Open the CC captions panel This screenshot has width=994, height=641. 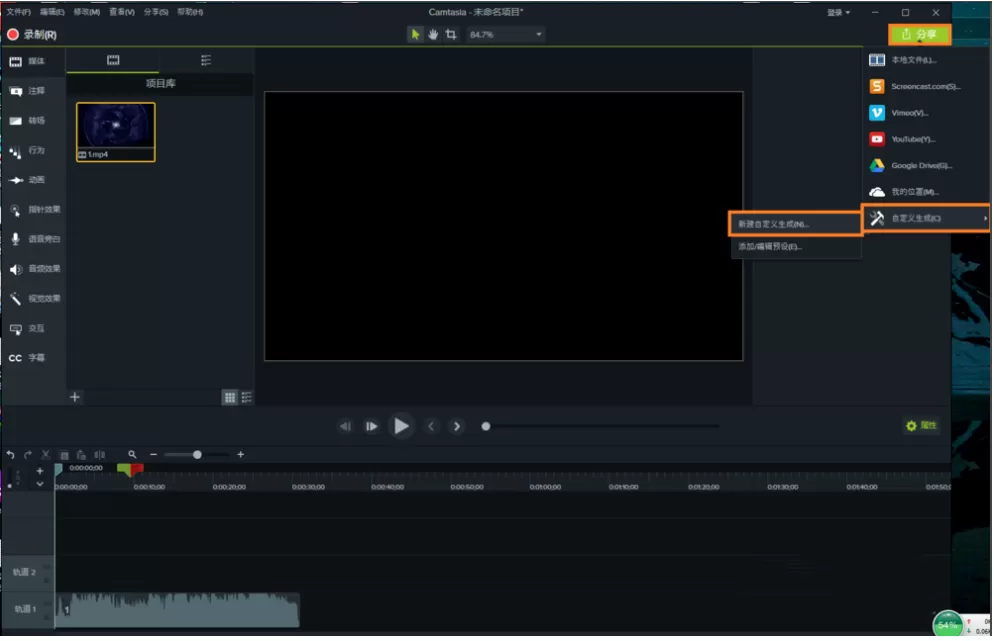[27, 358]
